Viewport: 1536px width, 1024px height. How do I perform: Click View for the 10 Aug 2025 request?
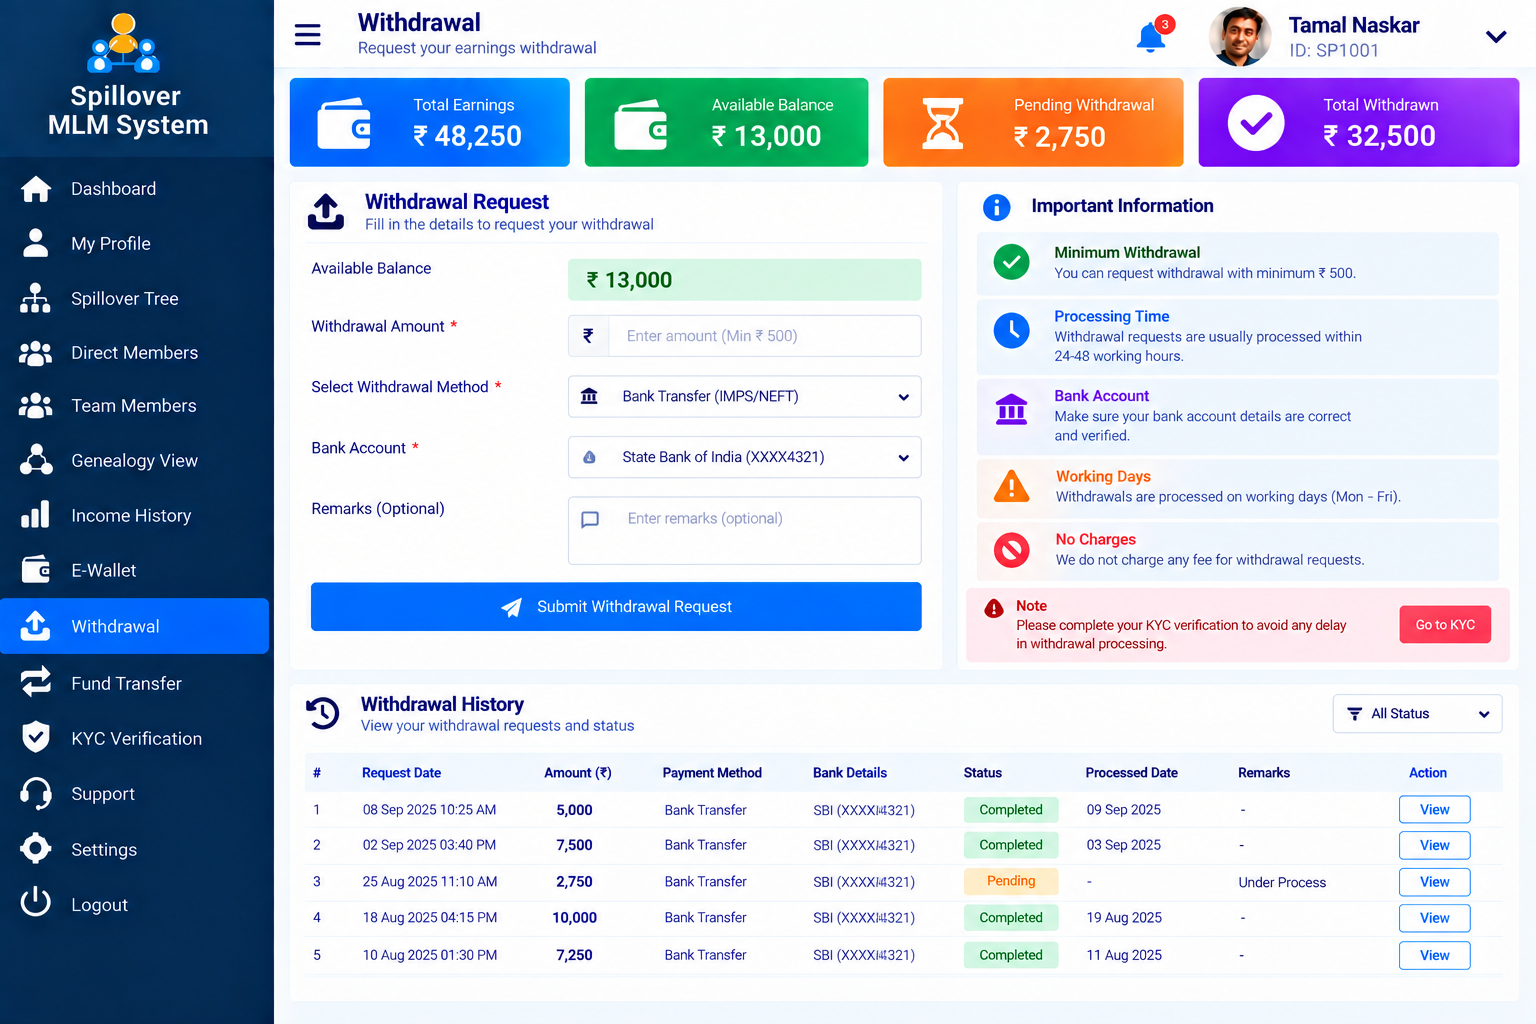(1434, 955)
